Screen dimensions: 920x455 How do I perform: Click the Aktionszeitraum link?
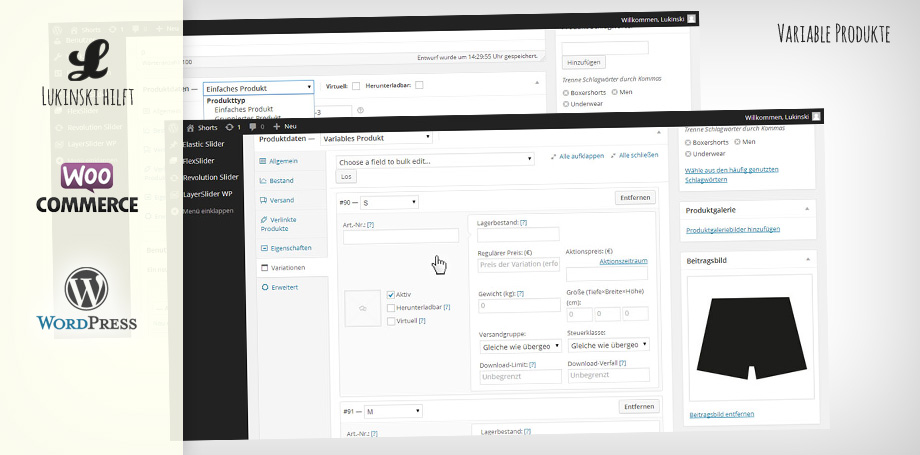(x=623, y=261)
